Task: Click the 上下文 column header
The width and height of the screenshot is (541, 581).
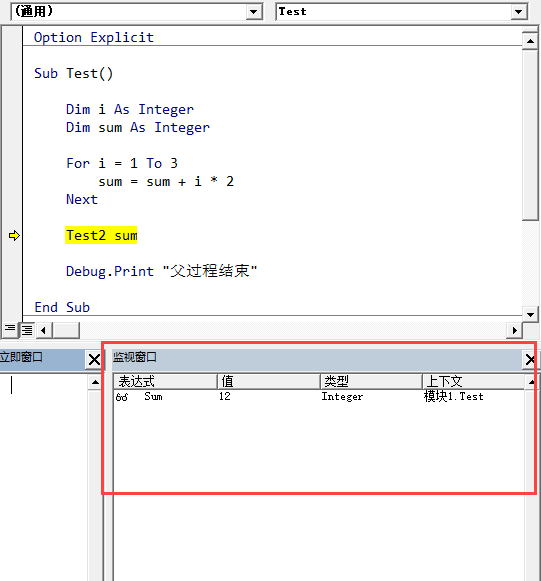Action: [x=474, y=381]
